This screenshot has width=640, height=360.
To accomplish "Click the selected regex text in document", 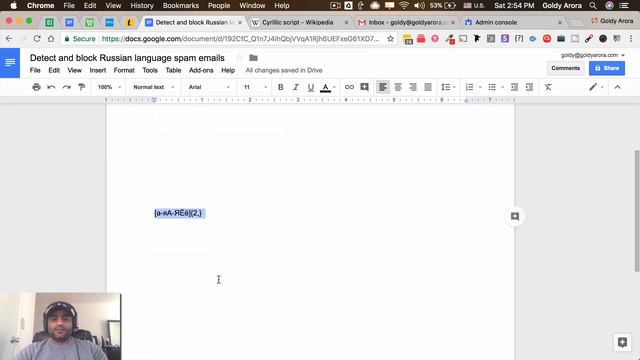I will (x=178, y=213).
